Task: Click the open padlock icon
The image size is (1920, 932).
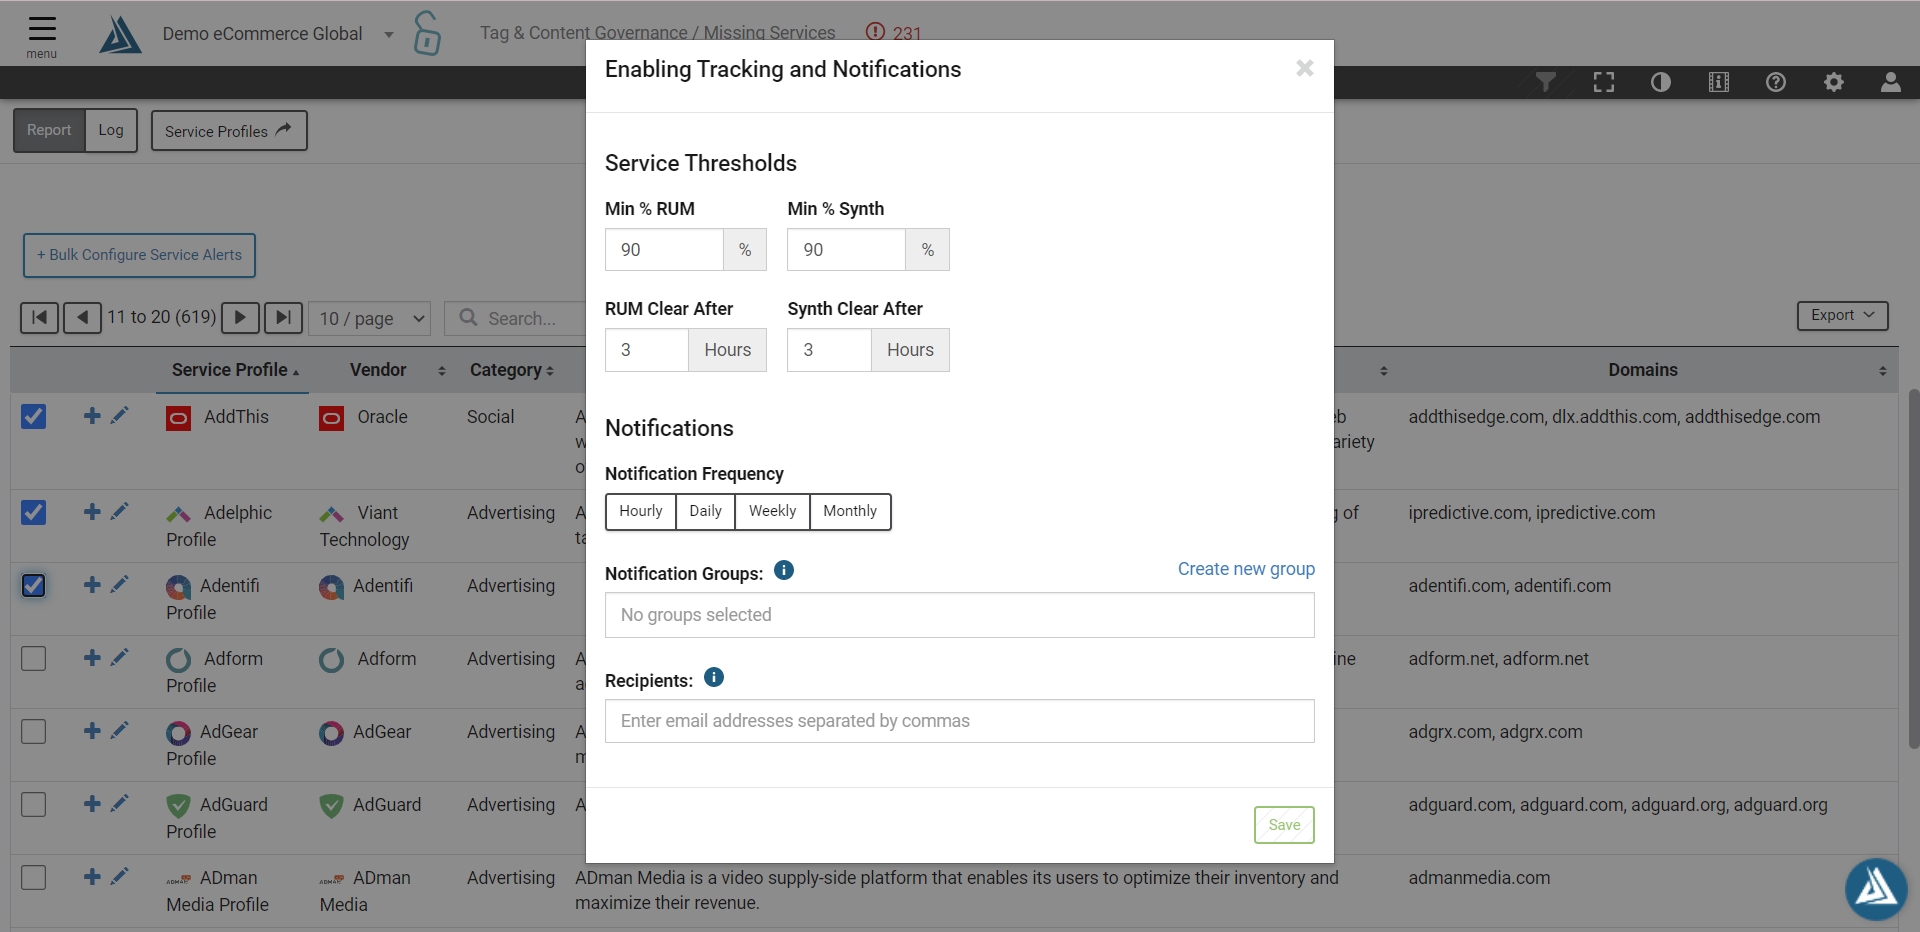Action: tap(427, 33)
